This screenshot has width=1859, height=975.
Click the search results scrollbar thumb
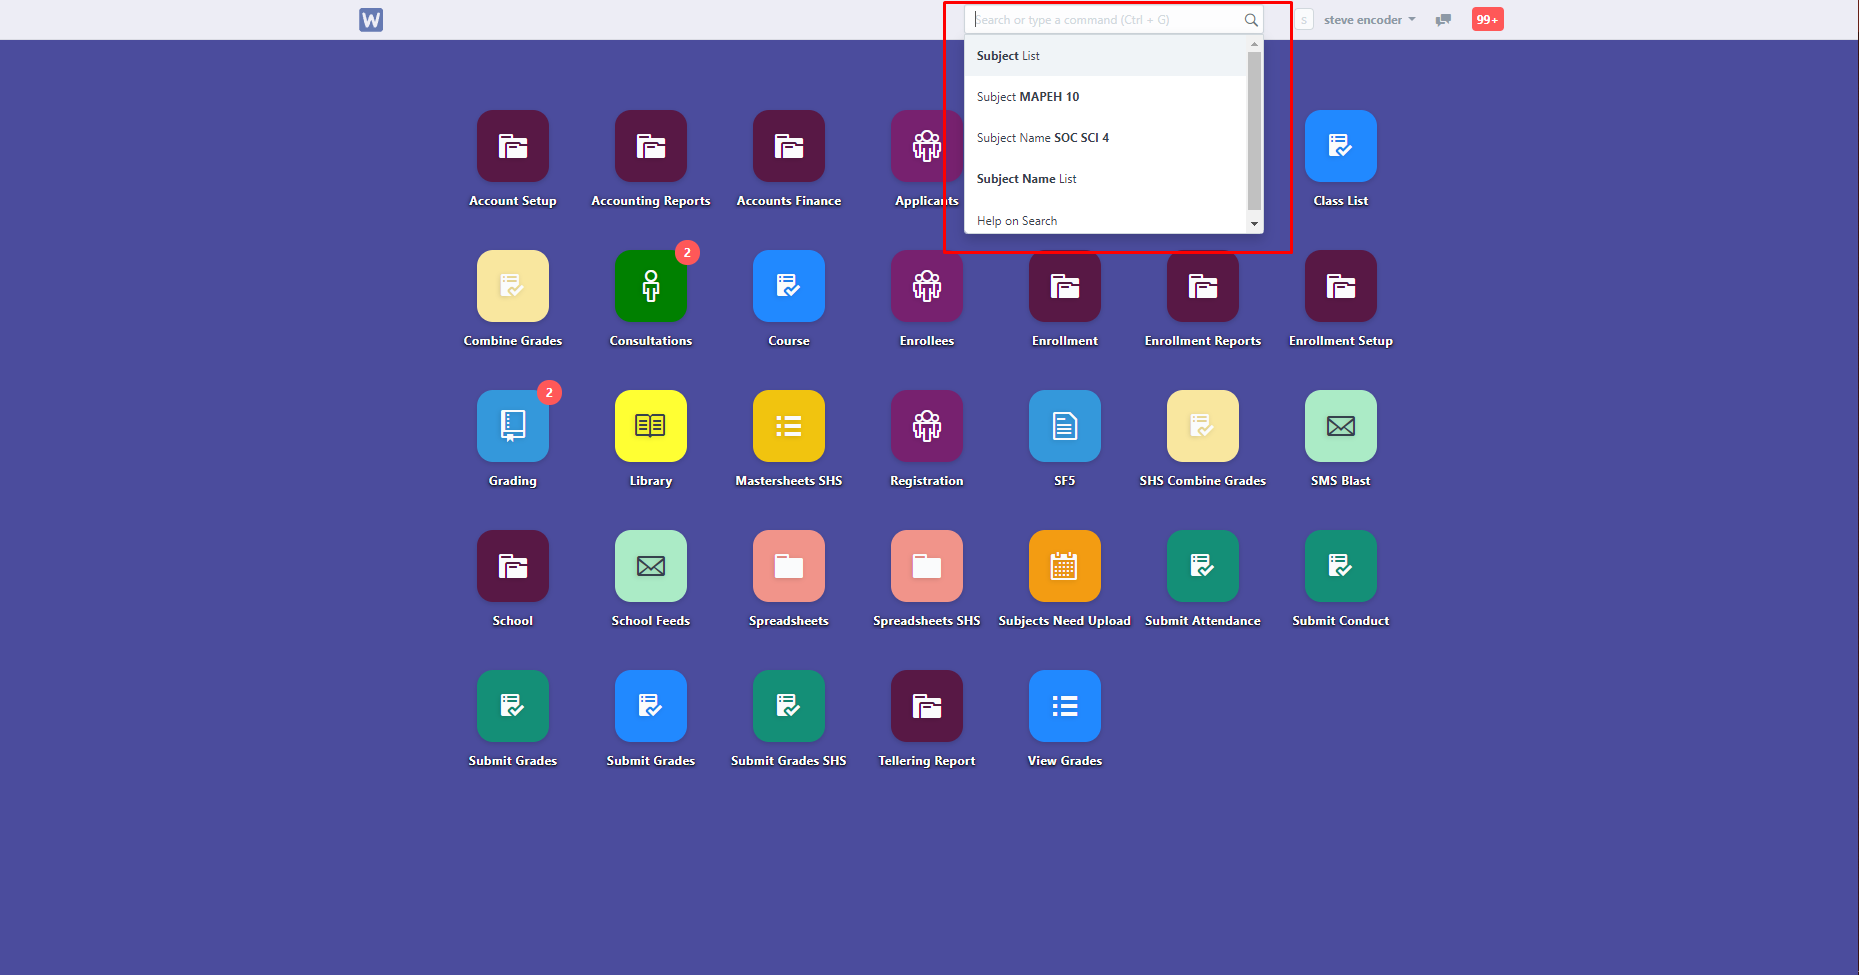(x=1255, y=131)
